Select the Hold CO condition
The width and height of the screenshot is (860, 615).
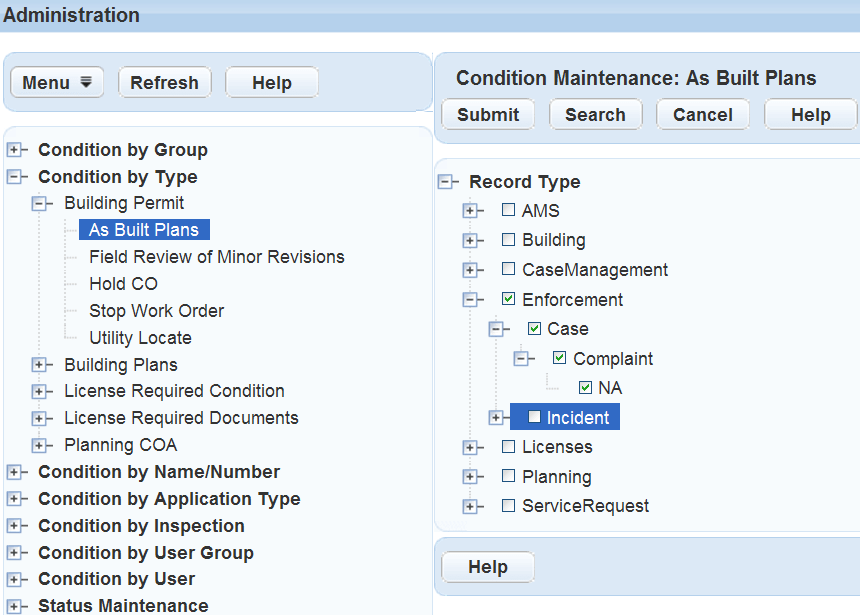click(x=123, y=283)
